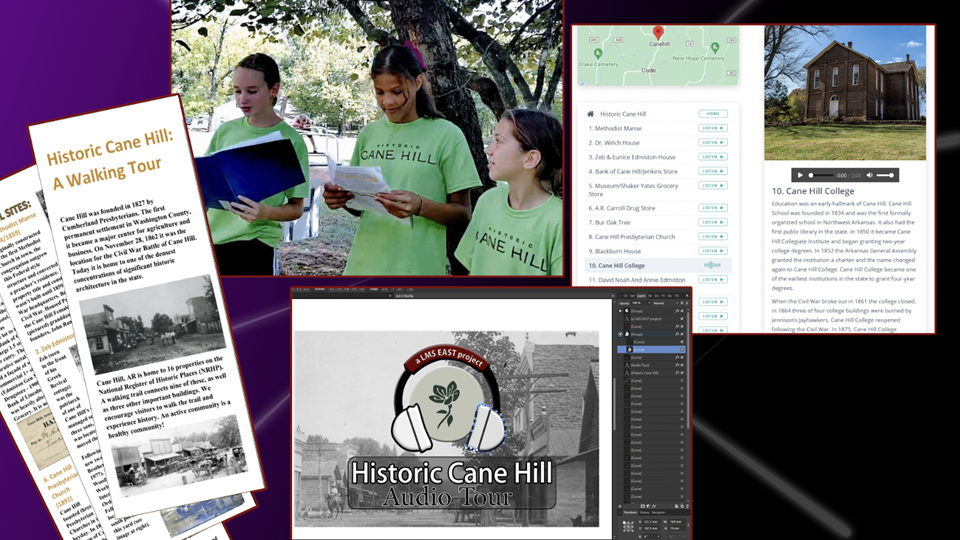Open fx effects on Historic Cane Hill layer
The width and height of the screenshot is (960, 540).
coord(677,373)
